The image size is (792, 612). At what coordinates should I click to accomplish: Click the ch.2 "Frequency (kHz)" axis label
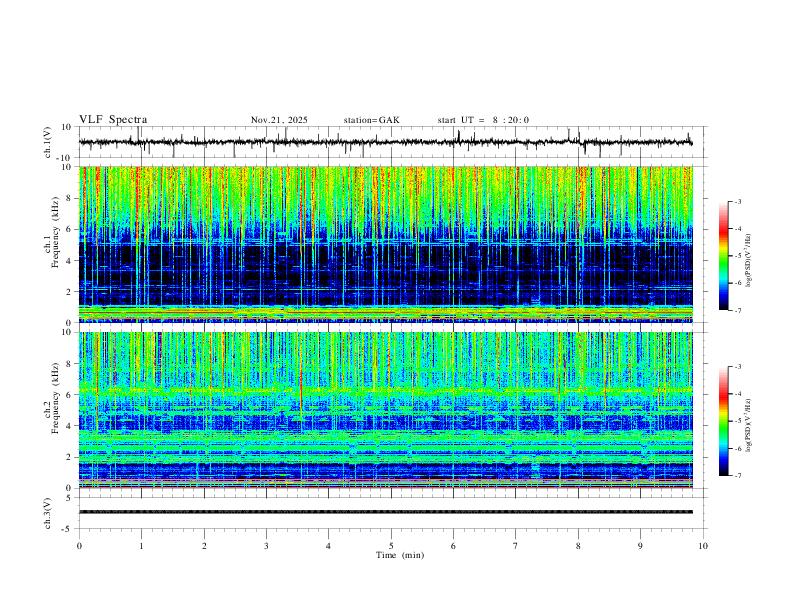[x=55, y=398]
